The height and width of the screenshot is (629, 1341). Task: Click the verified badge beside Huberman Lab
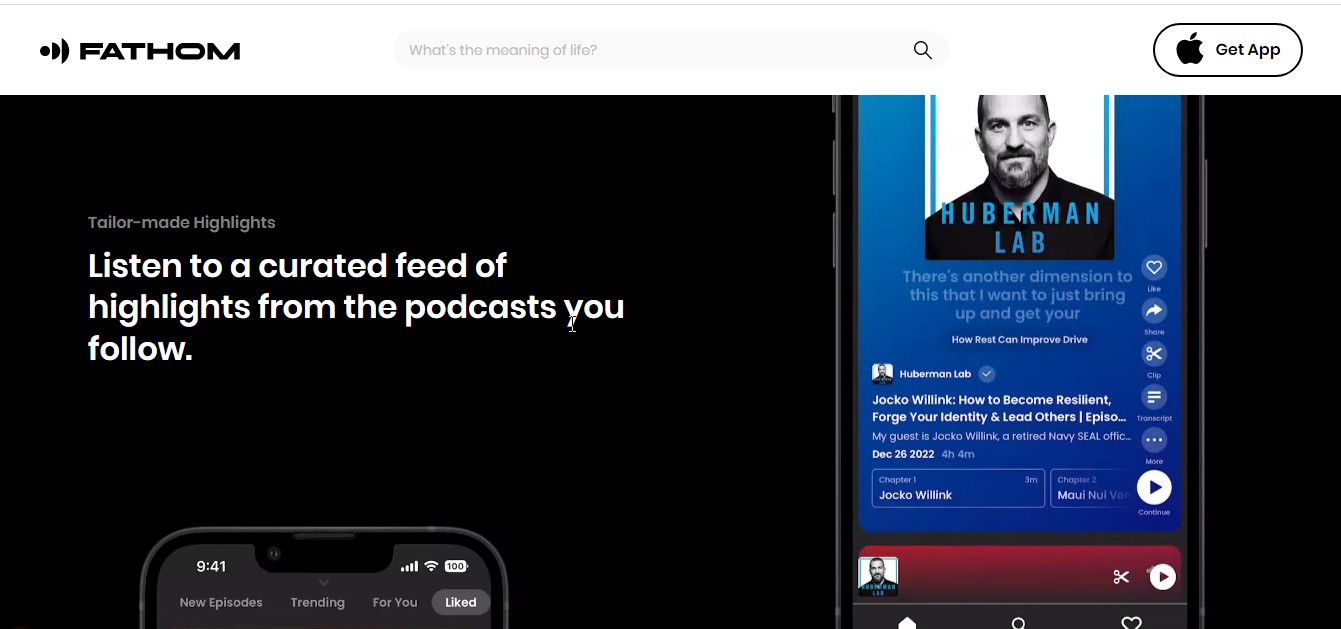click(987, 374)
